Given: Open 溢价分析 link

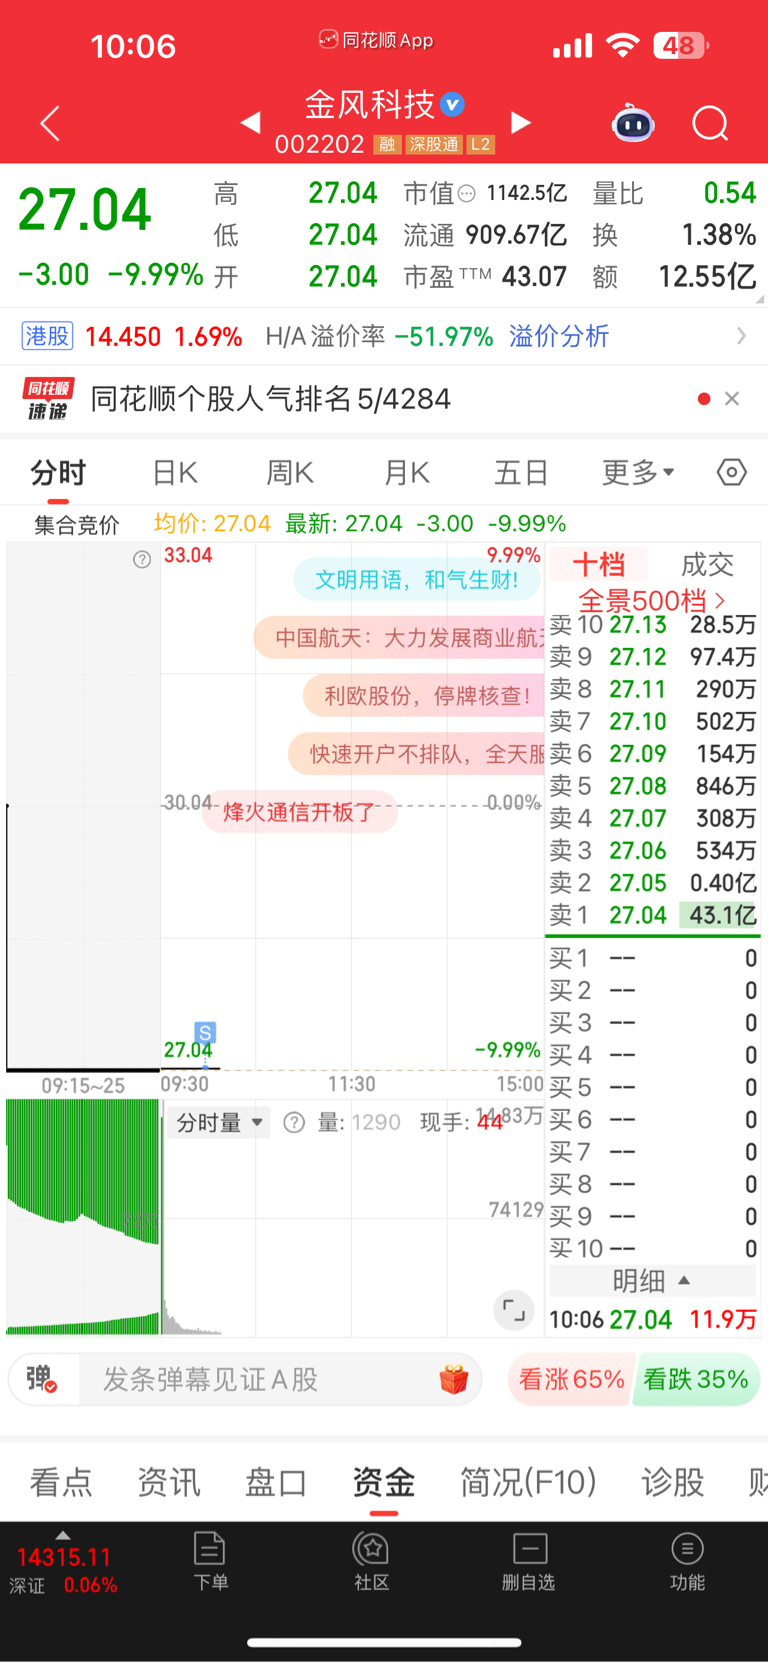Looking at the screenshot, I should (559, 336).
